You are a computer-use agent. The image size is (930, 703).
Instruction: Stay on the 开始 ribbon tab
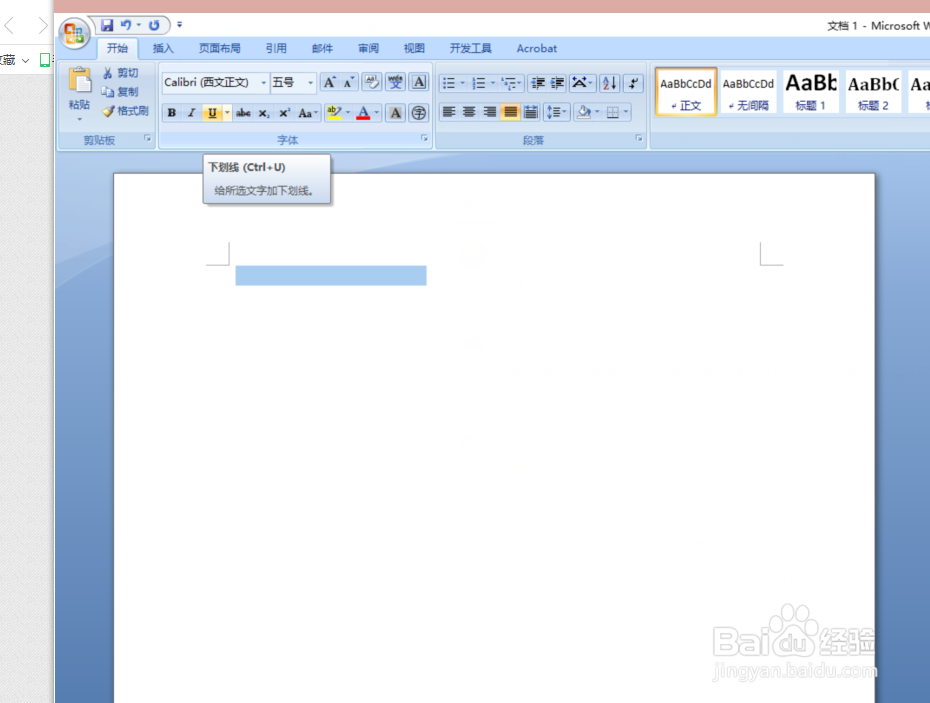[117, 48]
